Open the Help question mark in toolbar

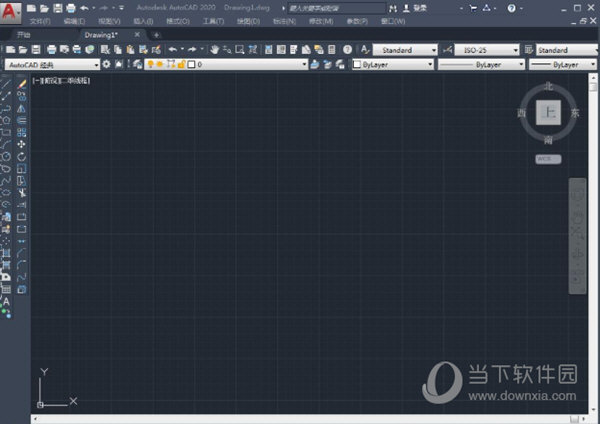coord(347,49)
